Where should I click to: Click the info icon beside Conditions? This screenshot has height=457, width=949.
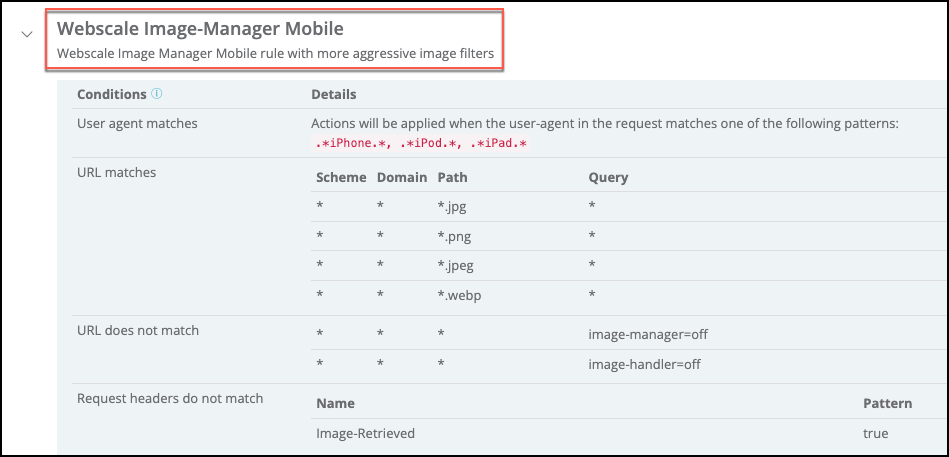157,95
